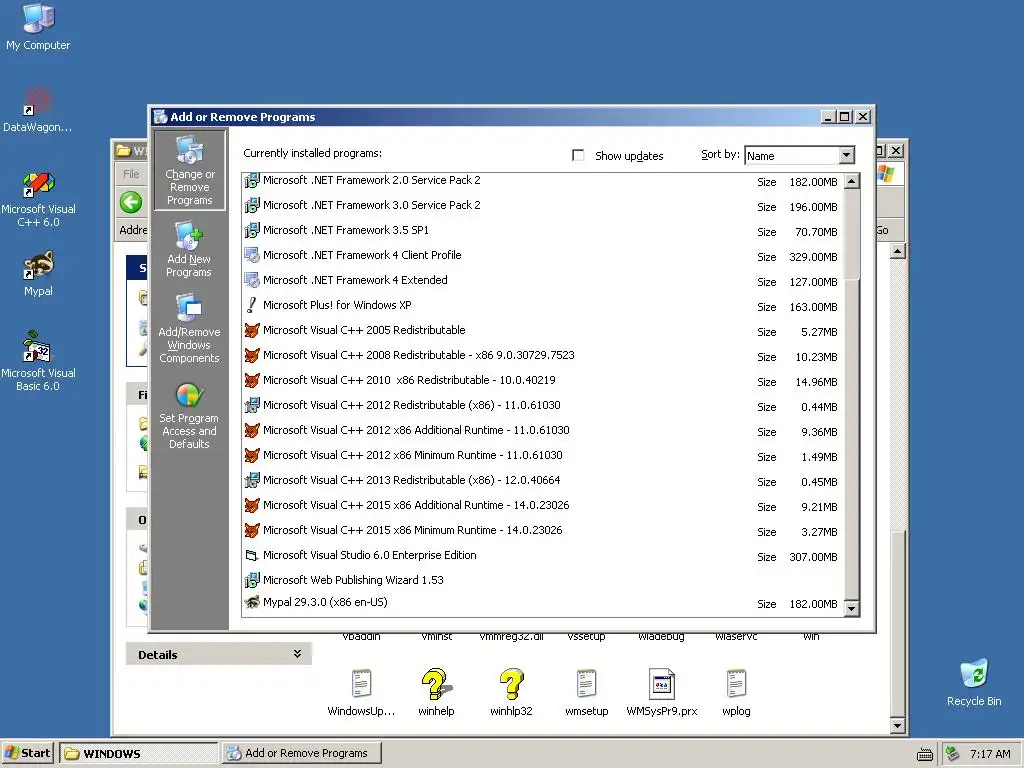Select WindowsUp... file in WINDOWS folder
1024x768 pixels.
[x=361, y=692]
